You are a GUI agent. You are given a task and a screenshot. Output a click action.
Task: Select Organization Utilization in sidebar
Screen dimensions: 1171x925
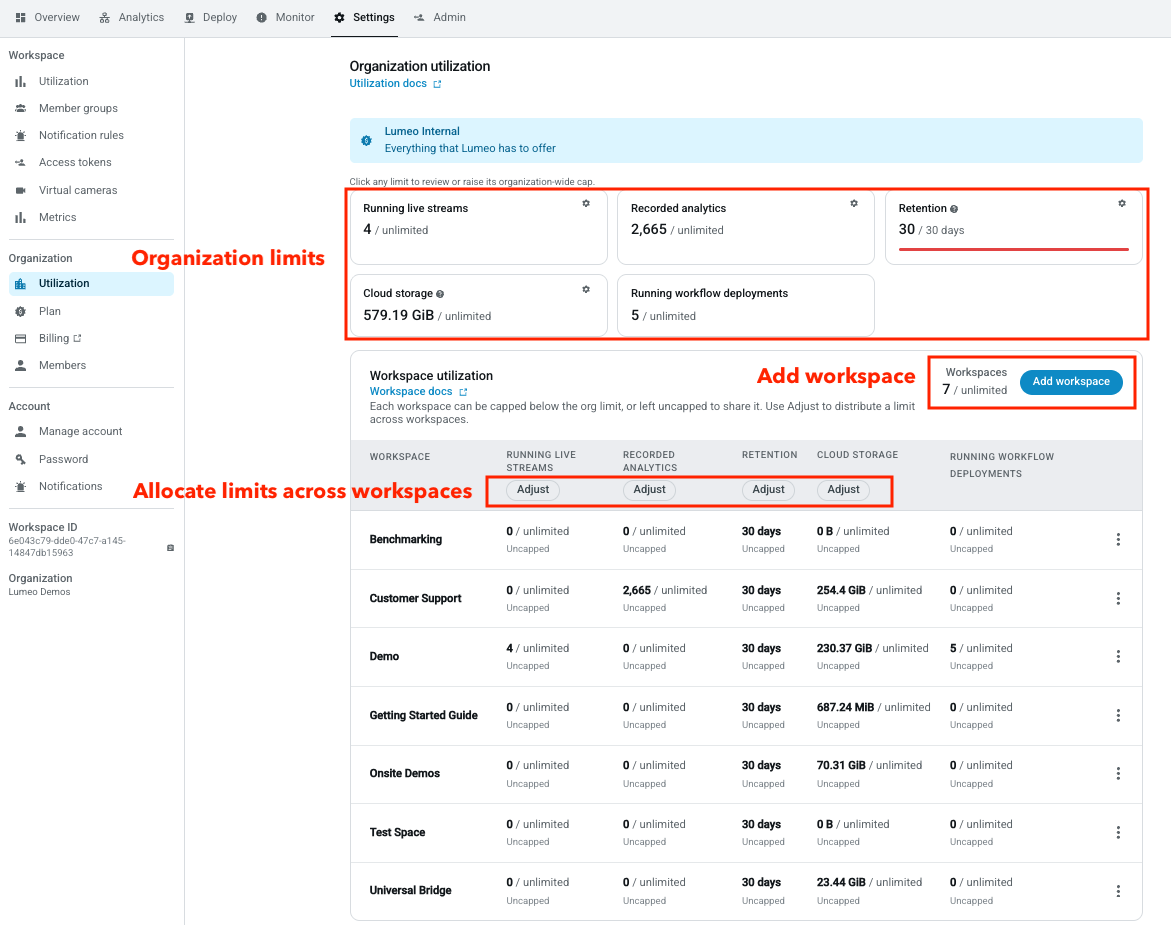coord(91,284)
